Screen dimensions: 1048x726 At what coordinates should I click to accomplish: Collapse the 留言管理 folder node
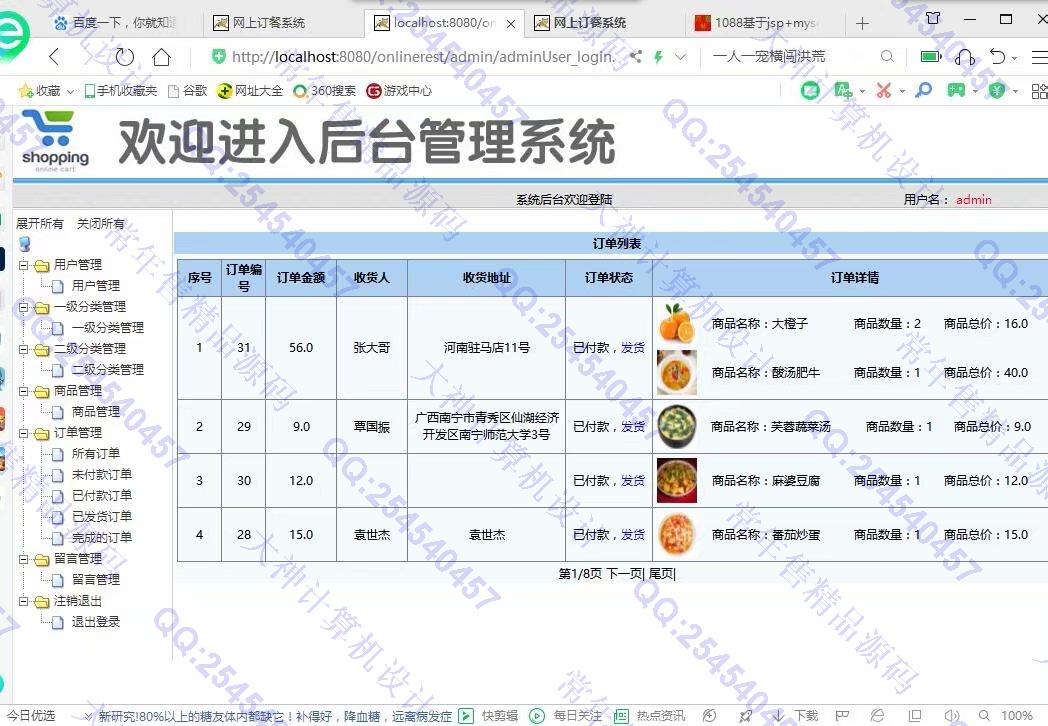(x=23, y=559)
